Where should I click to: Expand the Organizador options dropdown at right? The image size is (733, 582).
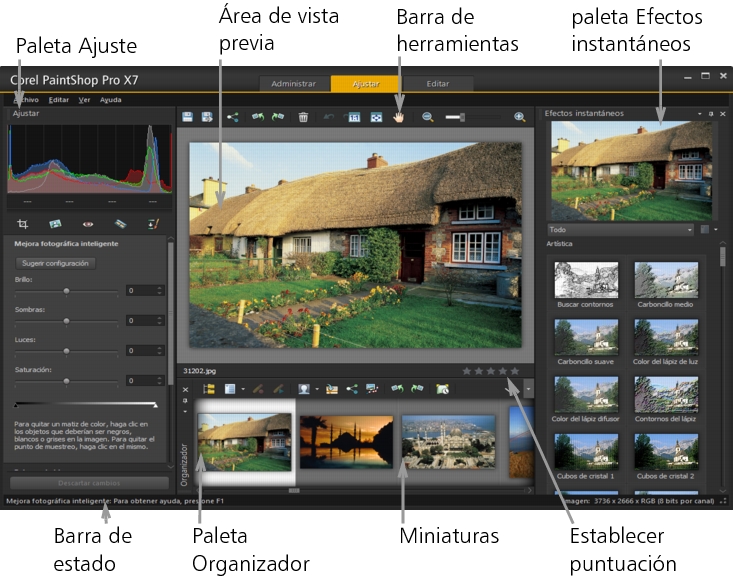click(528, 387)
